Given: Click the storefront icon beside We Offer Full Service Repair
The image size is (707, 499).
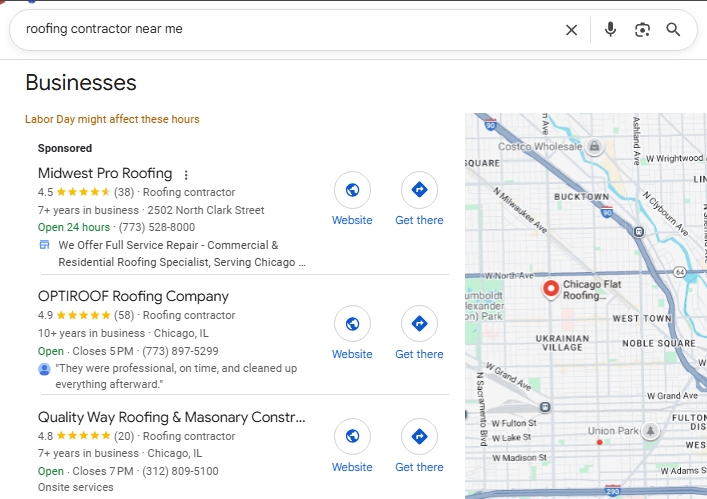Looking at the screenshot, I should [x=44, y=245].
